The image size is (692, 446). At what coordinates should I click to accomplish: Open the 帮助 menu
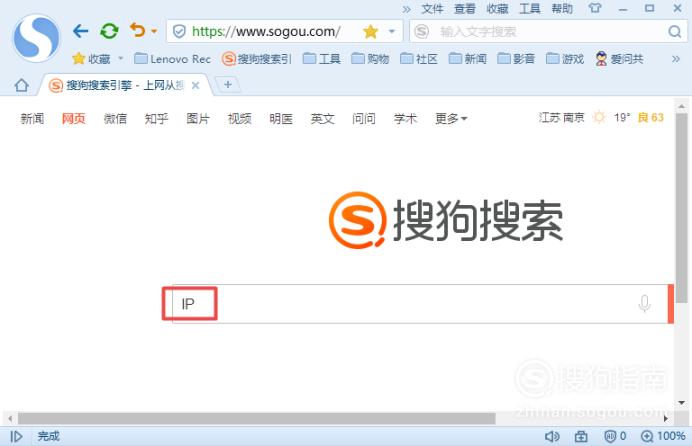tap(562, 8)
